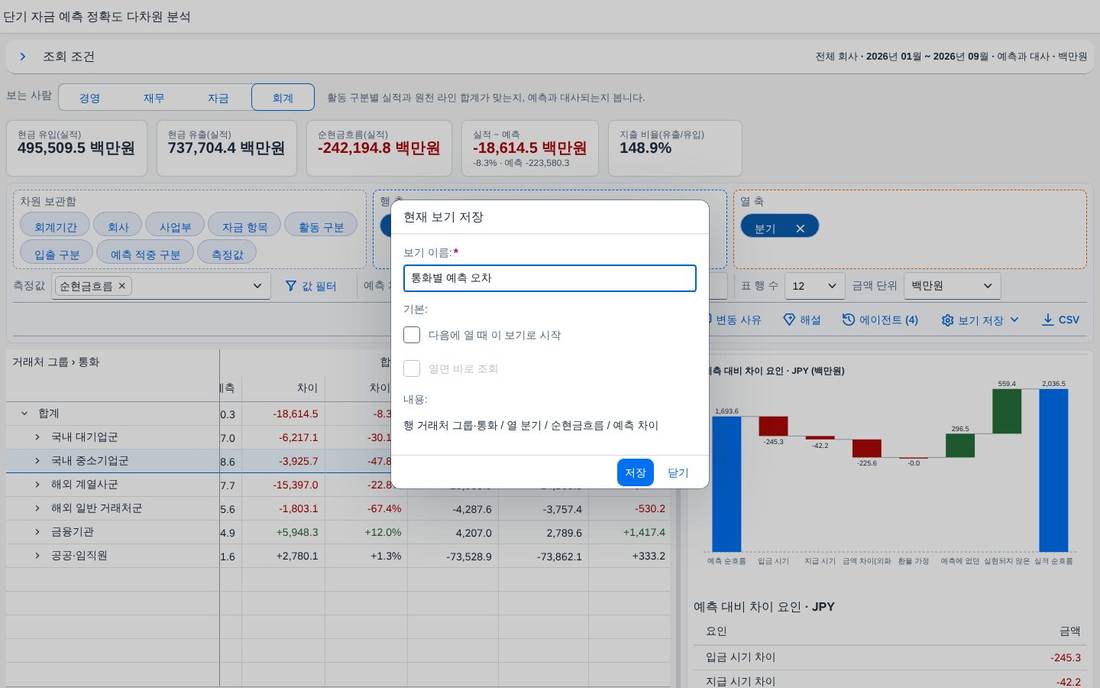The height and width of the screenshot is (688, 1100).
Task: Open the 값 필터 filter icon
Action: pos(290,286)
